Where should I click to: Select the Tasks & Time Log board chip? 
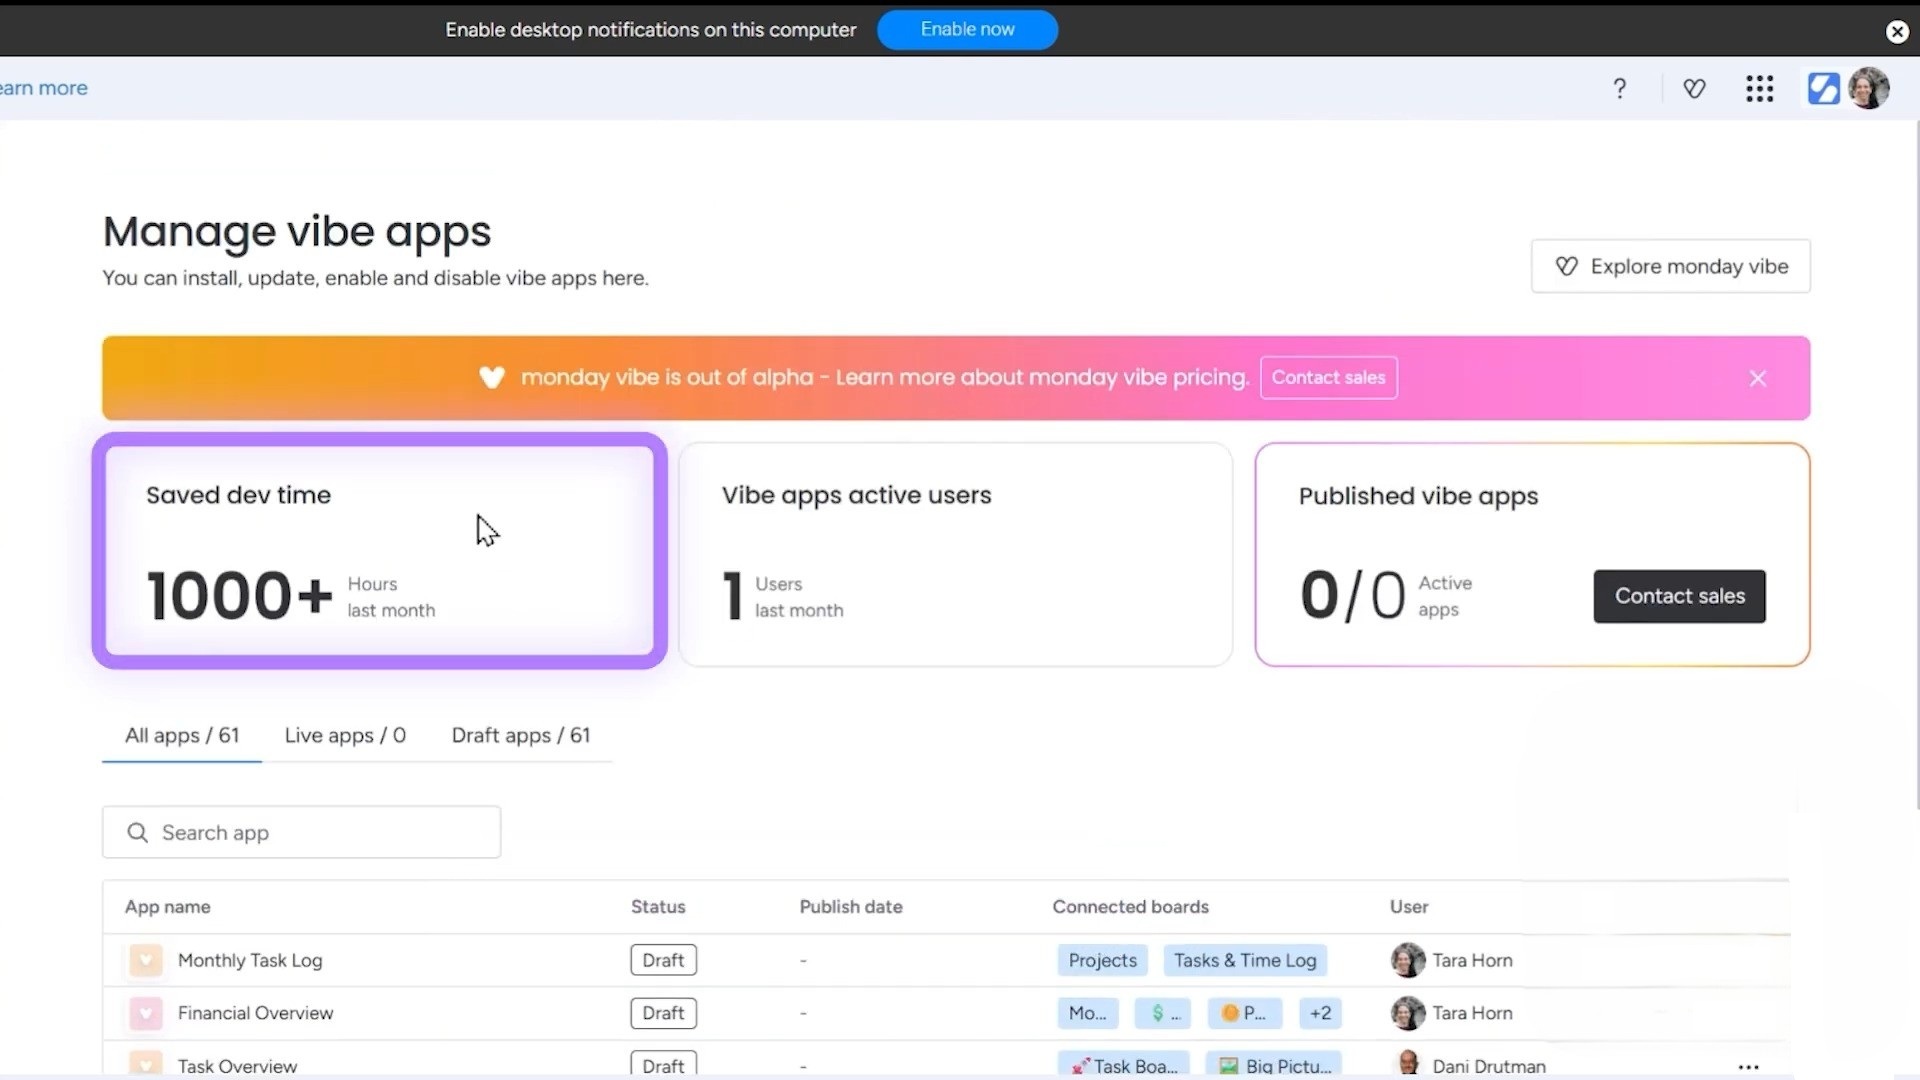pos(1245,959)
